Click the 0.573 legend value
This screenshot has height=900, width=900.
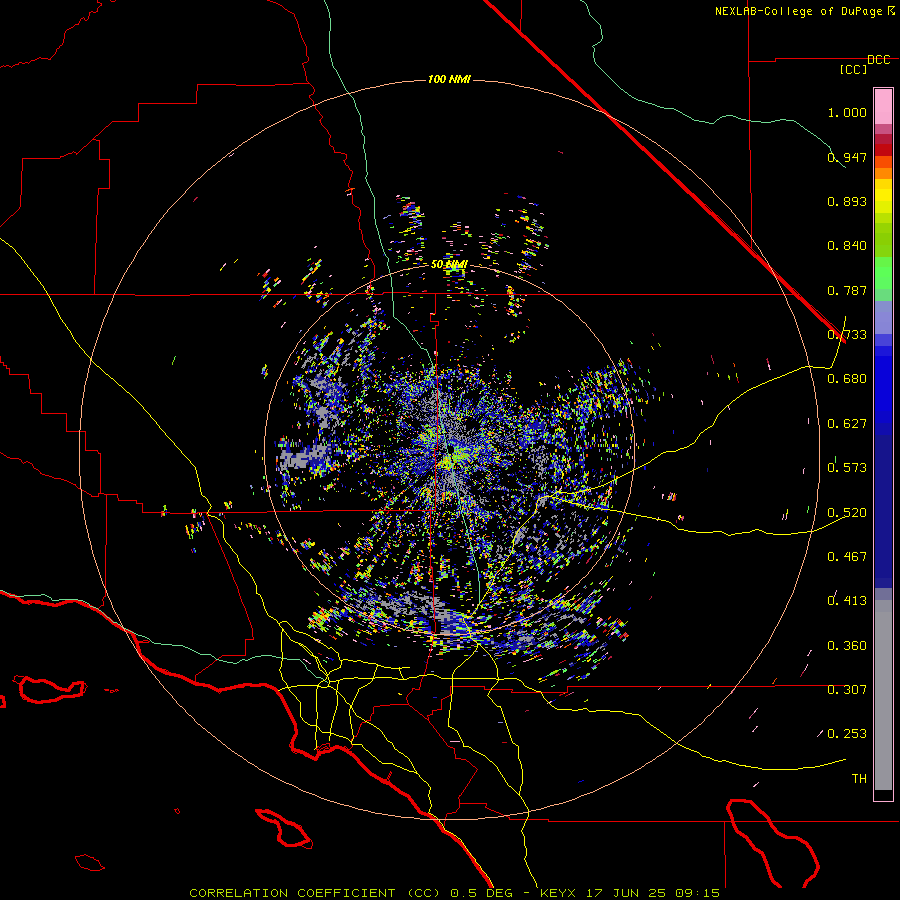pos(847,468)
